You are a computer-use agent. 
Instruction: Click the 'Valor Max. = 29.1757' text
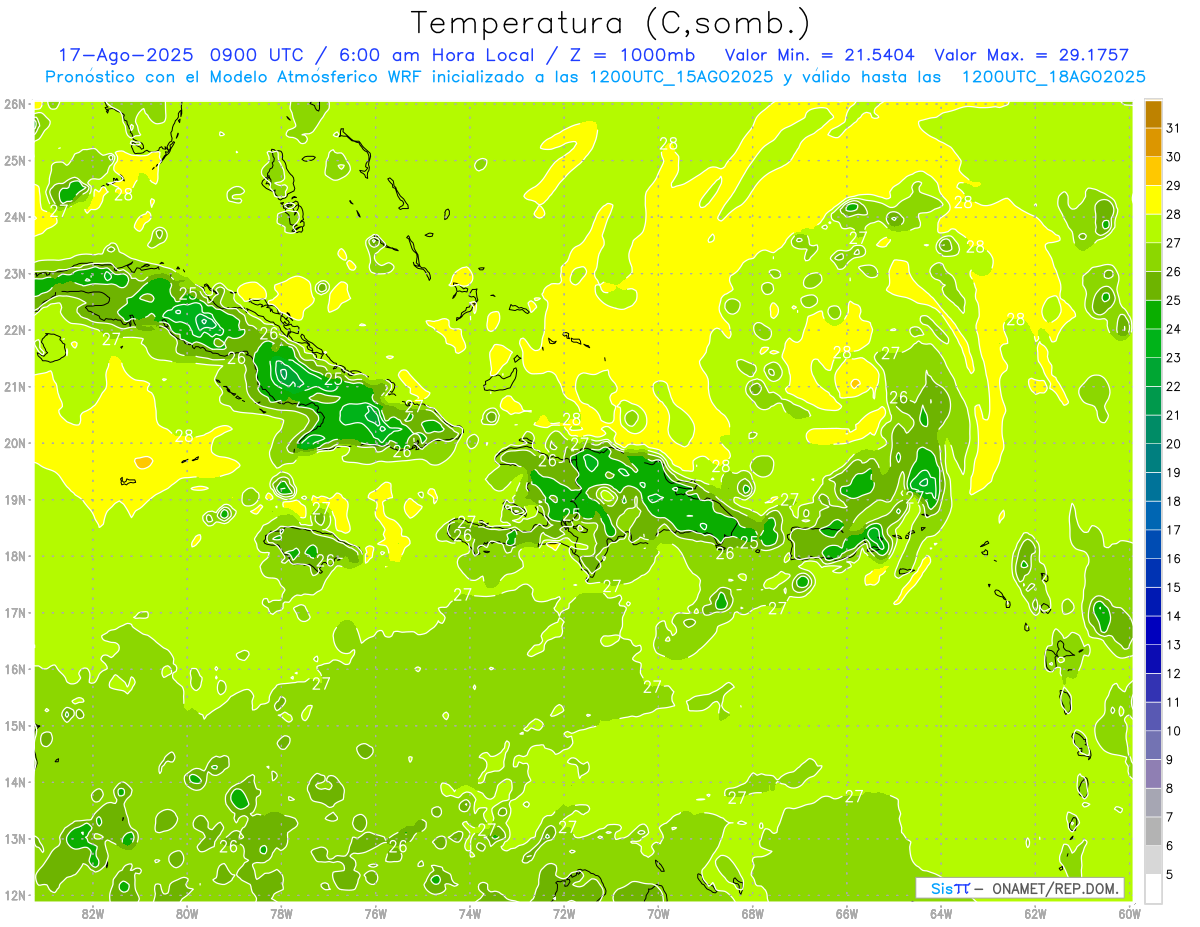[1032, 55]
